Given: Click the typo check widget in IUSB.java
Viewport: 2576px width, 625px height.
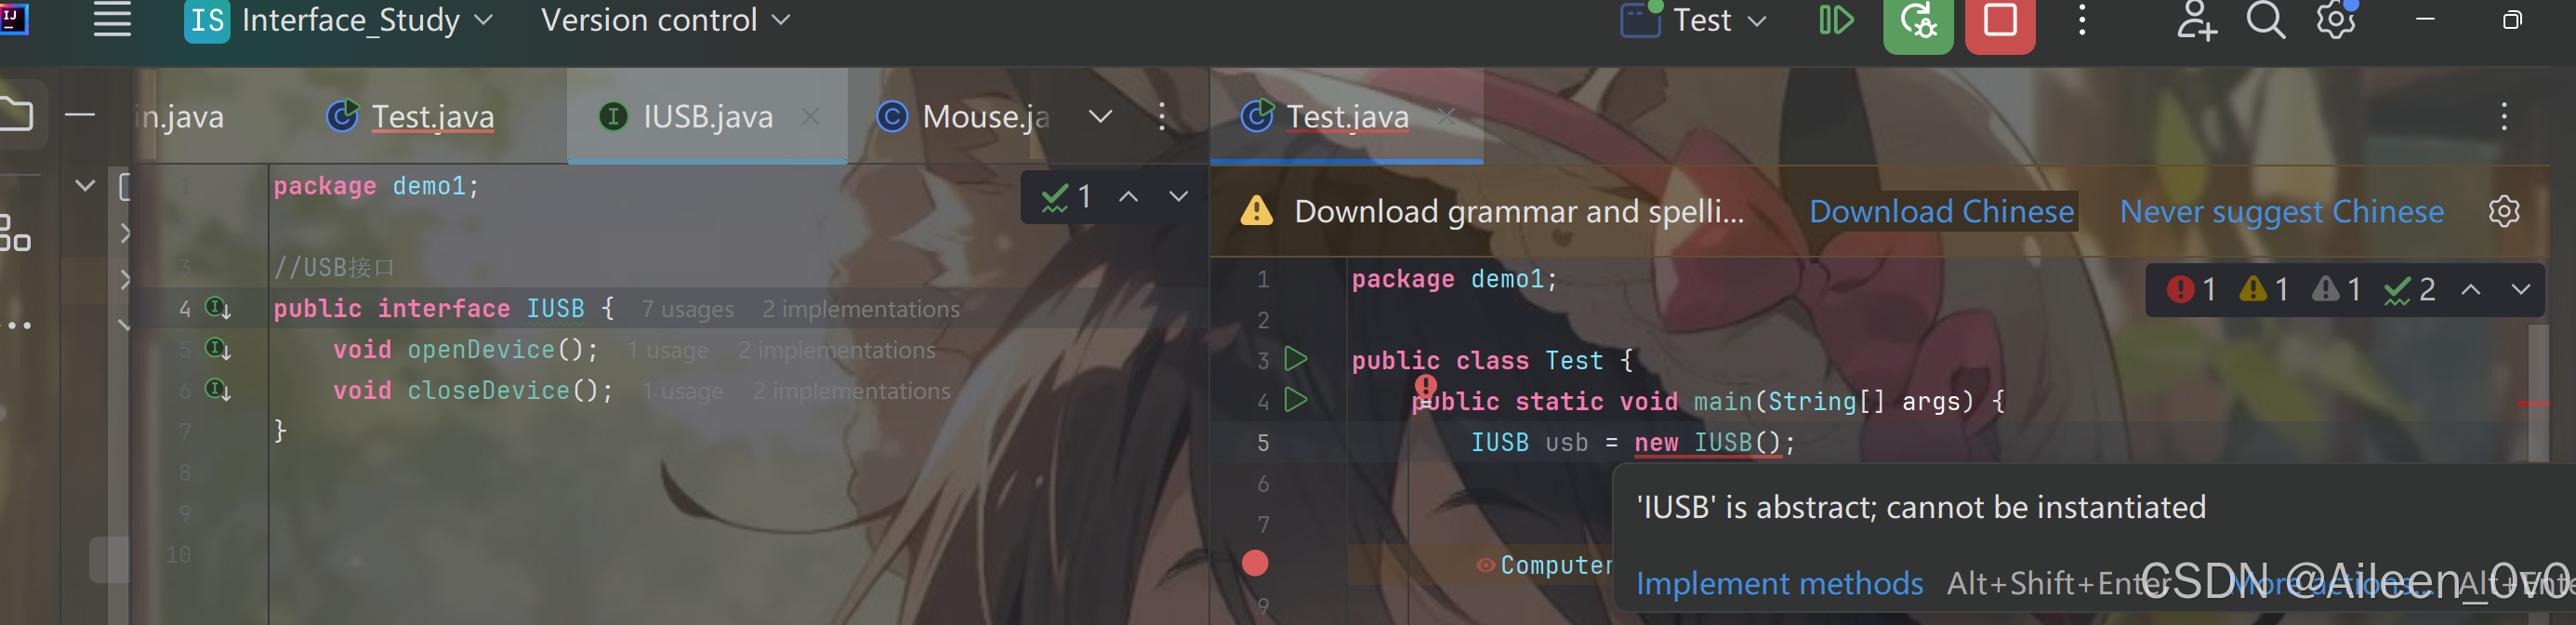Looking at the screenshot, I should [x=1066, y=197].
